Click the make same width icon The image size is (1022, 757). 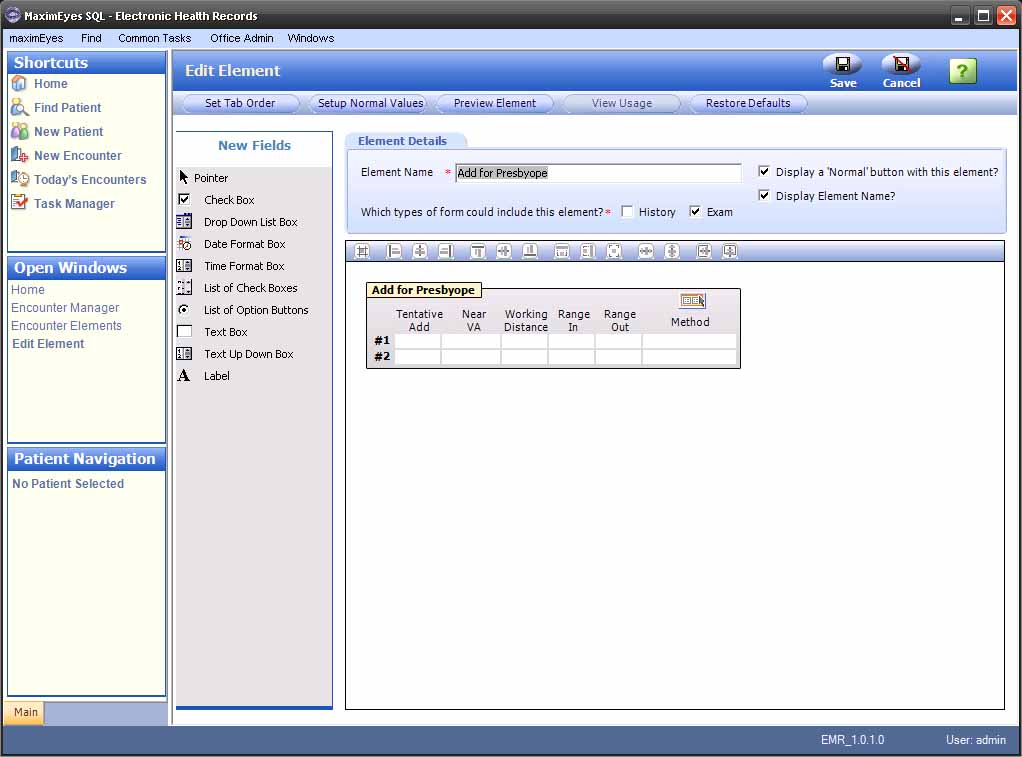point(562,251)
